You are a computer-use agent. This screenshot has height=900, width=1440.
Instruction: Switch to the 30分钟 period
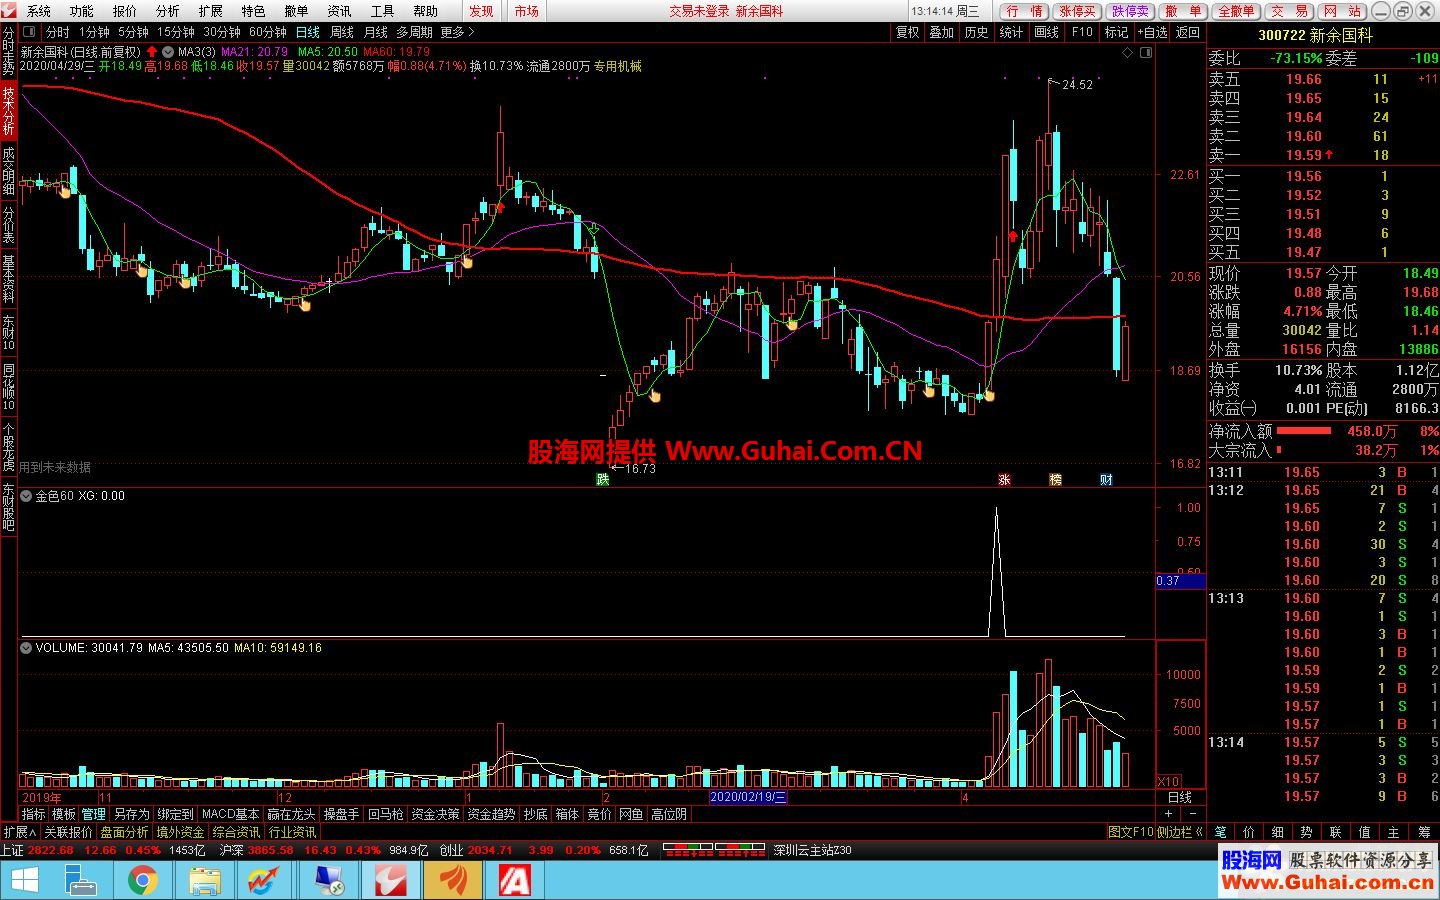pyautogui.click(x=222, y=32)
